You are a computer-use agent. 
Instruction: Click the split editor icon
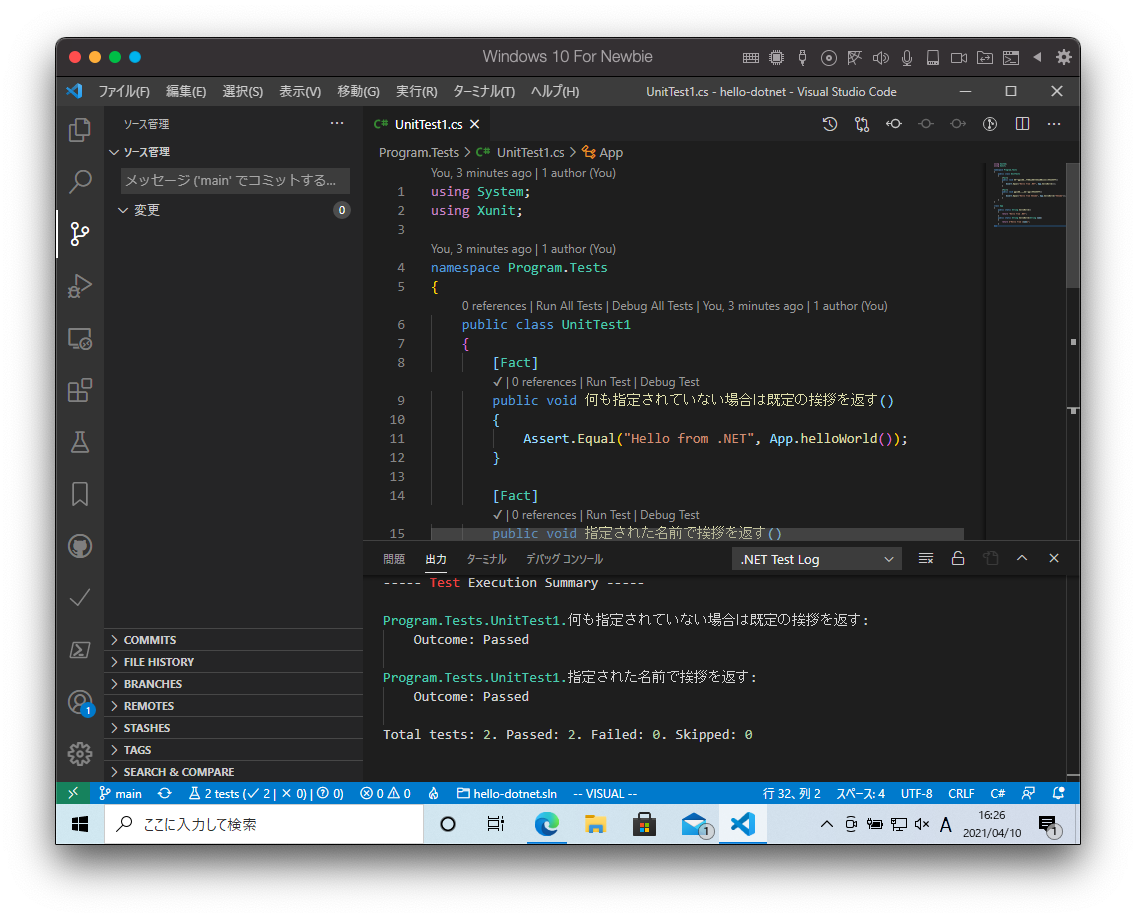click(x=1022, y=124)
